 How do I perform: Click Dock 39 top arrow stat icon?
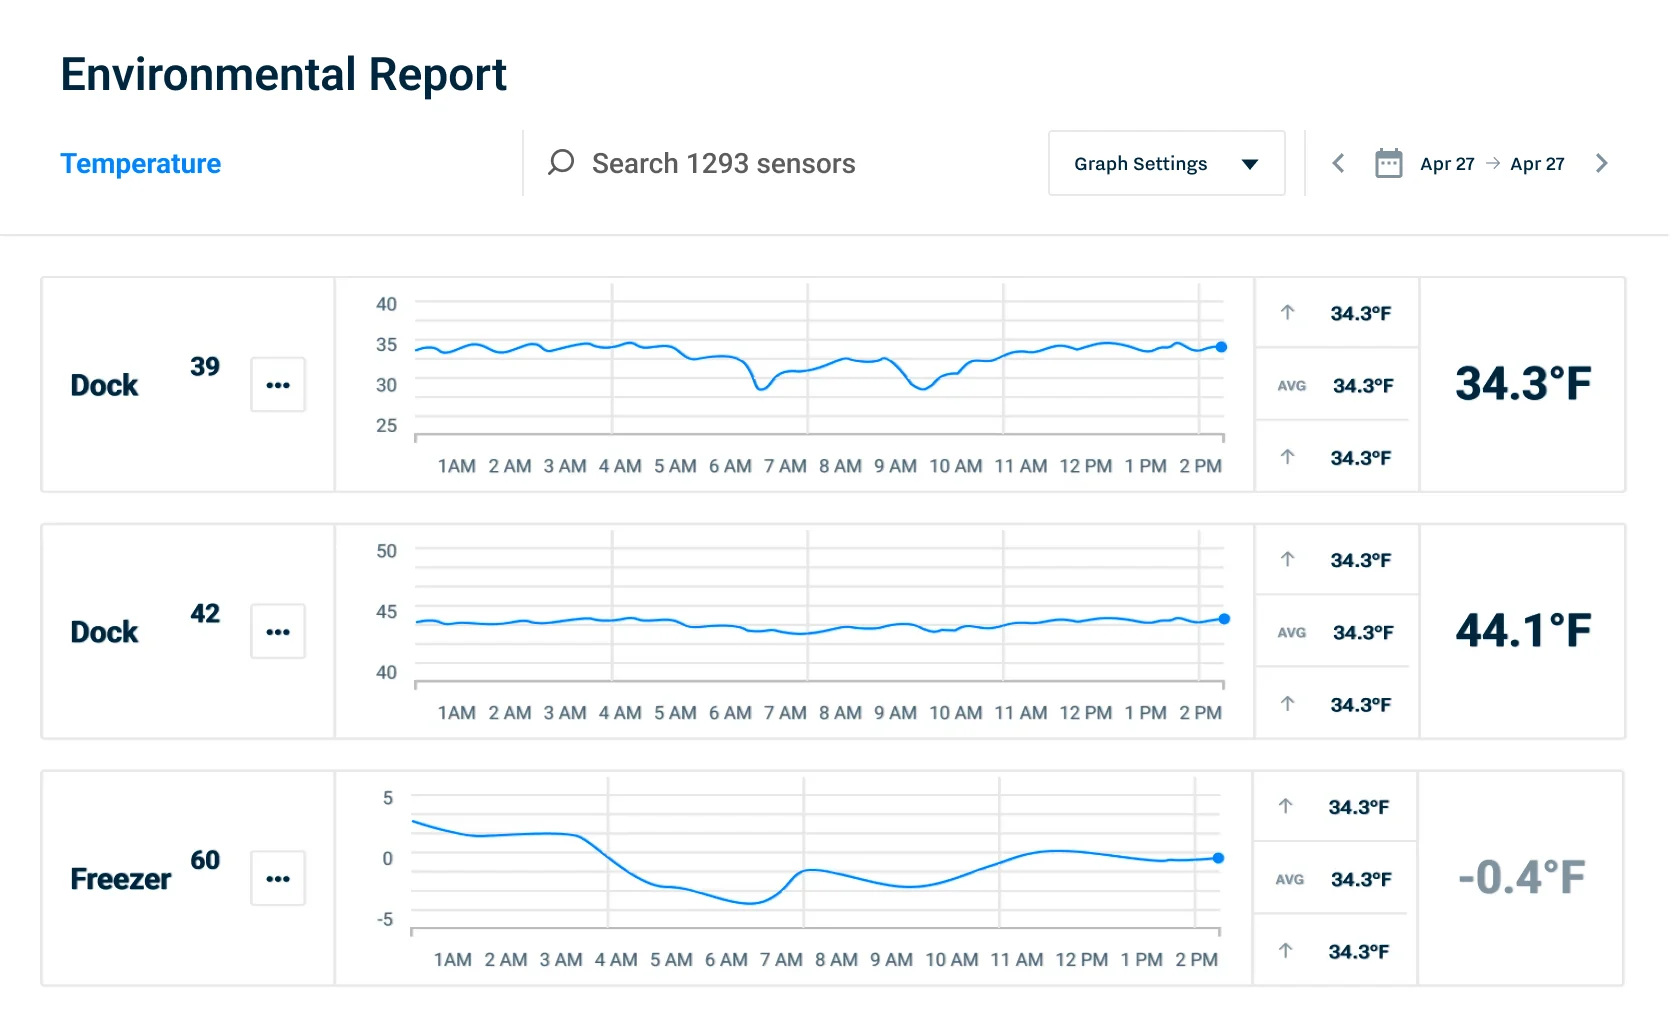point(1288,313)
